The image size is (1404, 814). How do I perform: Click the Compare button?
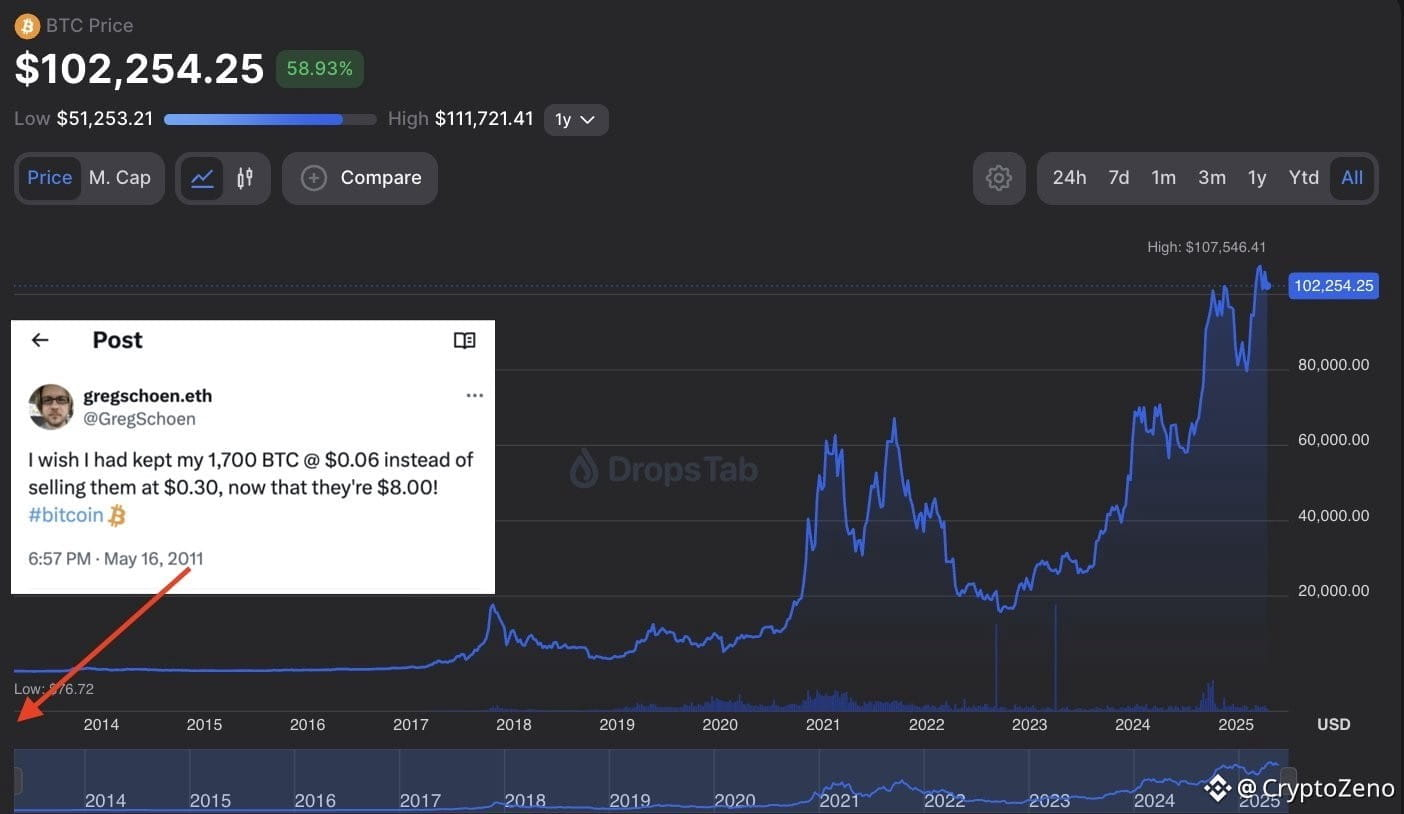tap(360, 178)
